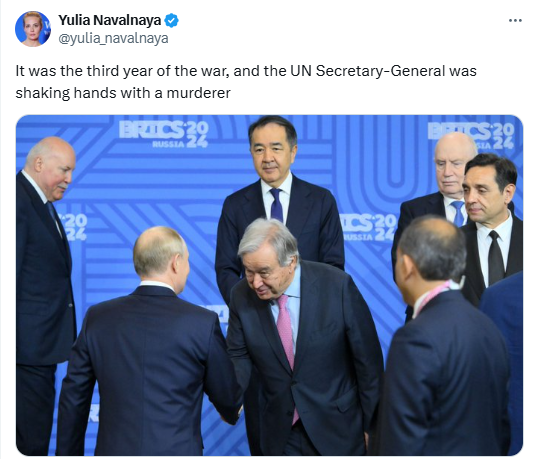Open the three-dot more options menu

click(515, 21)
